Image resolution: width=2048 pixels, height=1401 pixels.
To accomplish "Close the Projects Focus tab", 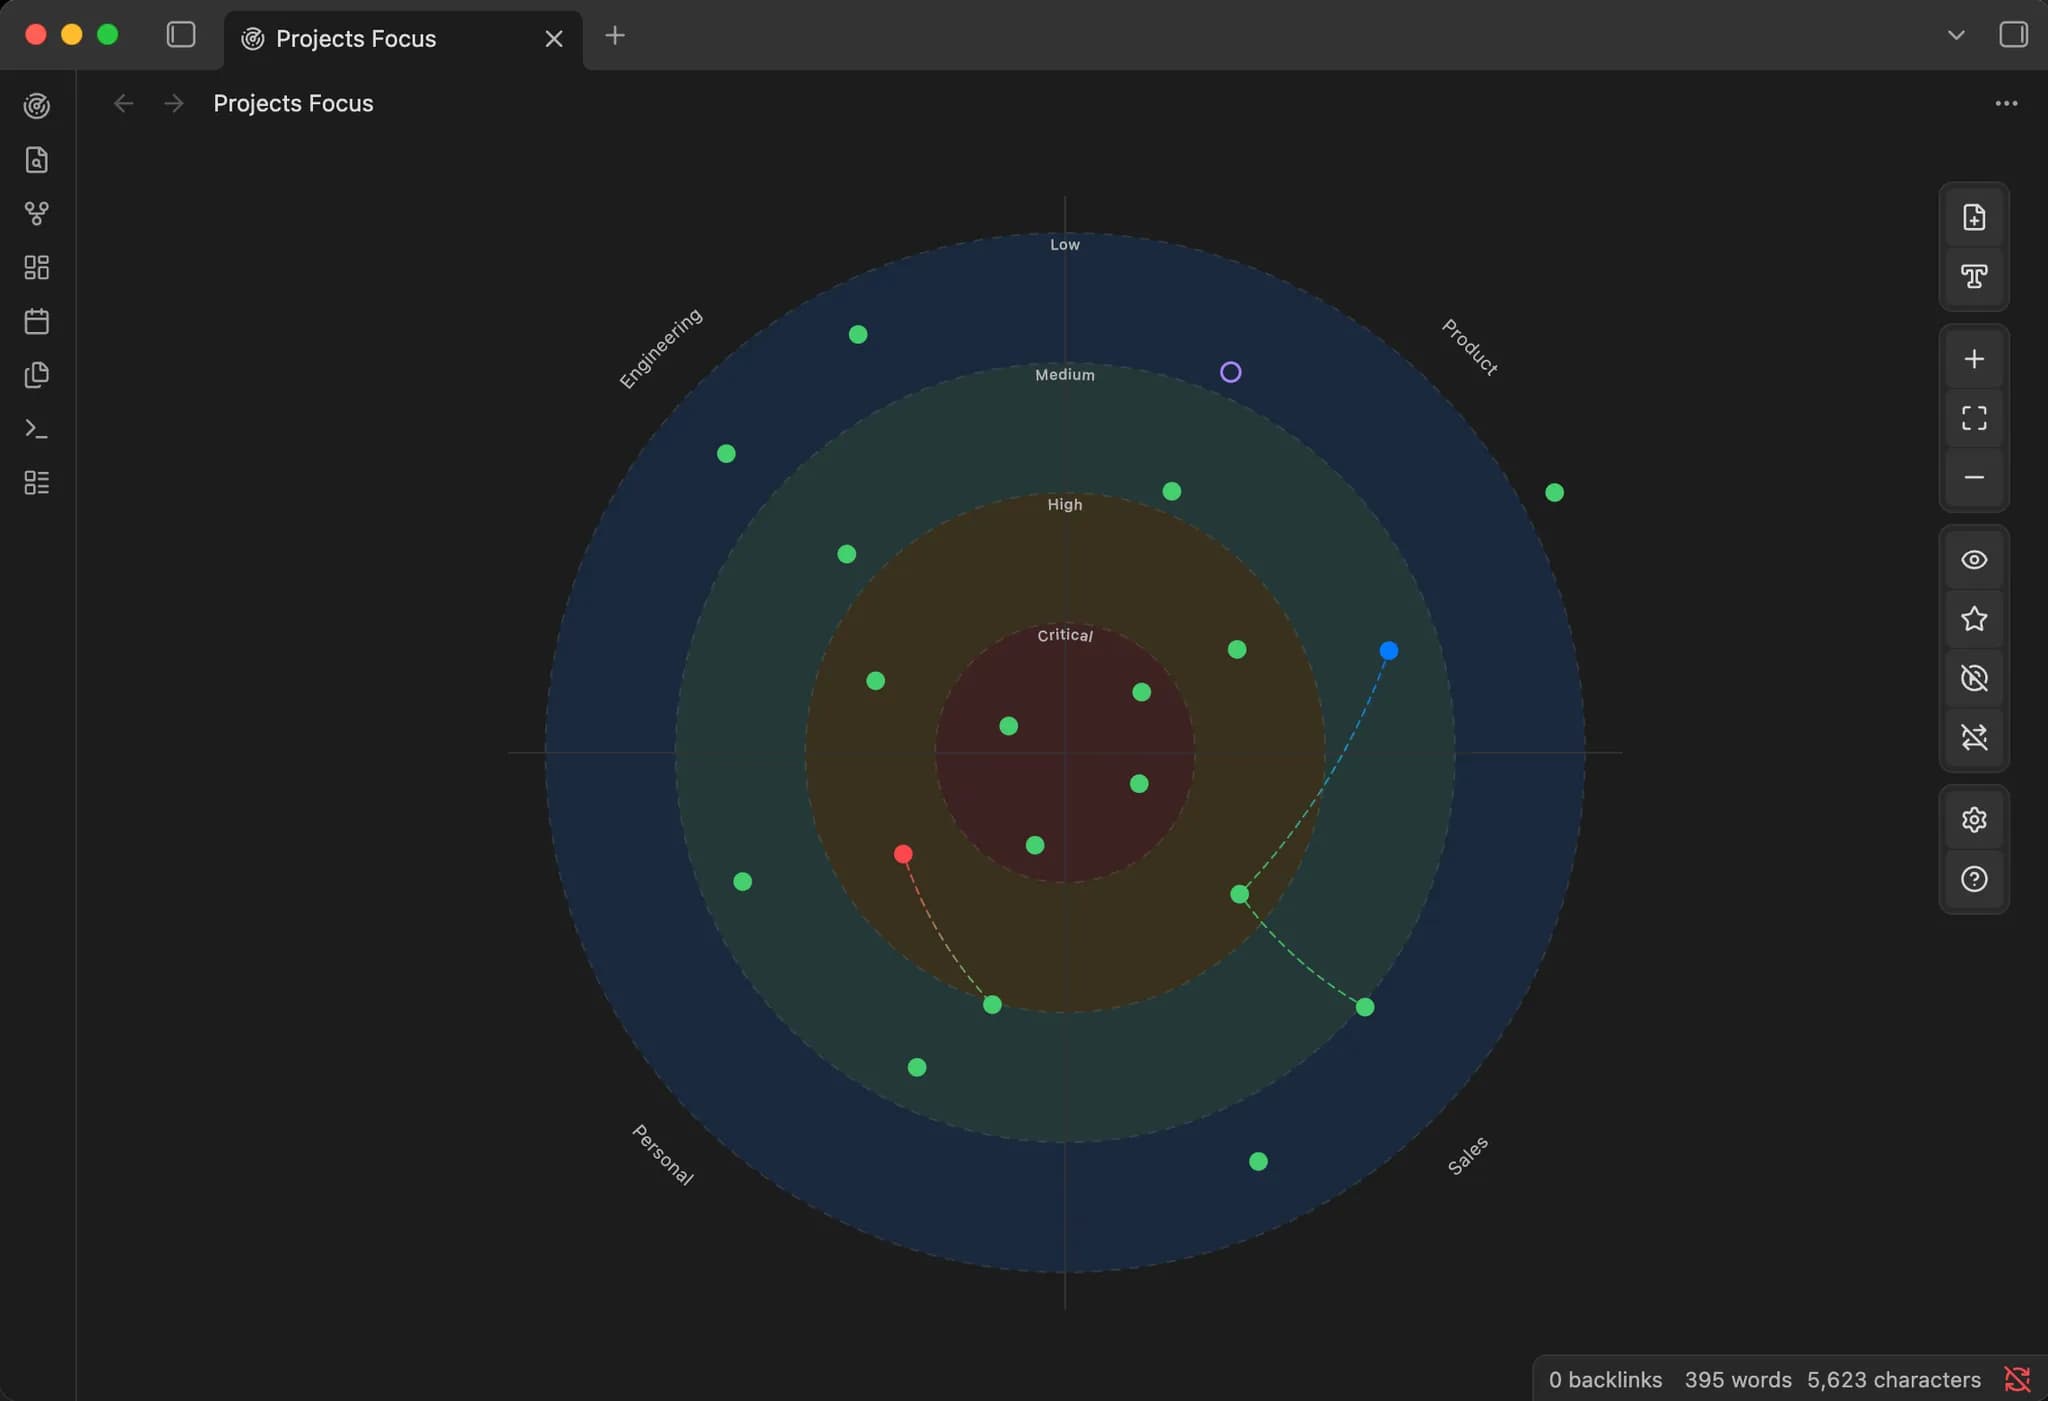I will coord(554,39).
